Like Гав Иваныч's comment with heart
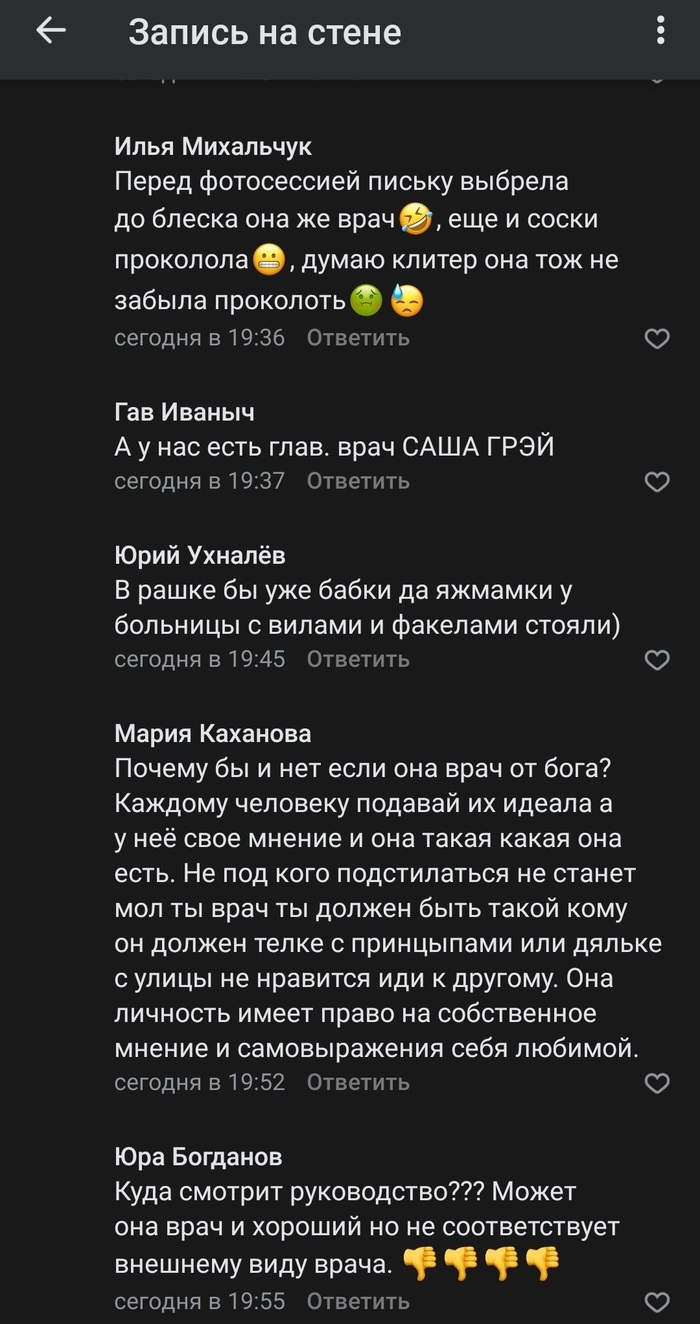Image resolution: width=700 pixels, height=1324 pixels. pyautogui.click(x=656, y=482)
